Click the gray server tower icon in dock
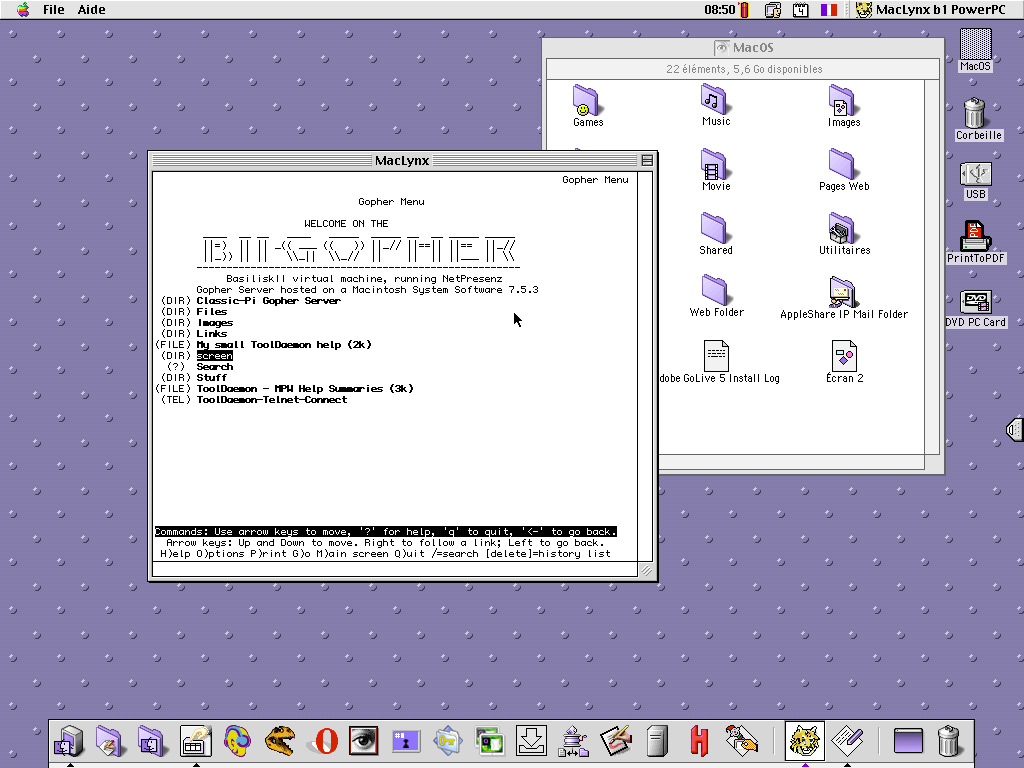 [657, 741]
